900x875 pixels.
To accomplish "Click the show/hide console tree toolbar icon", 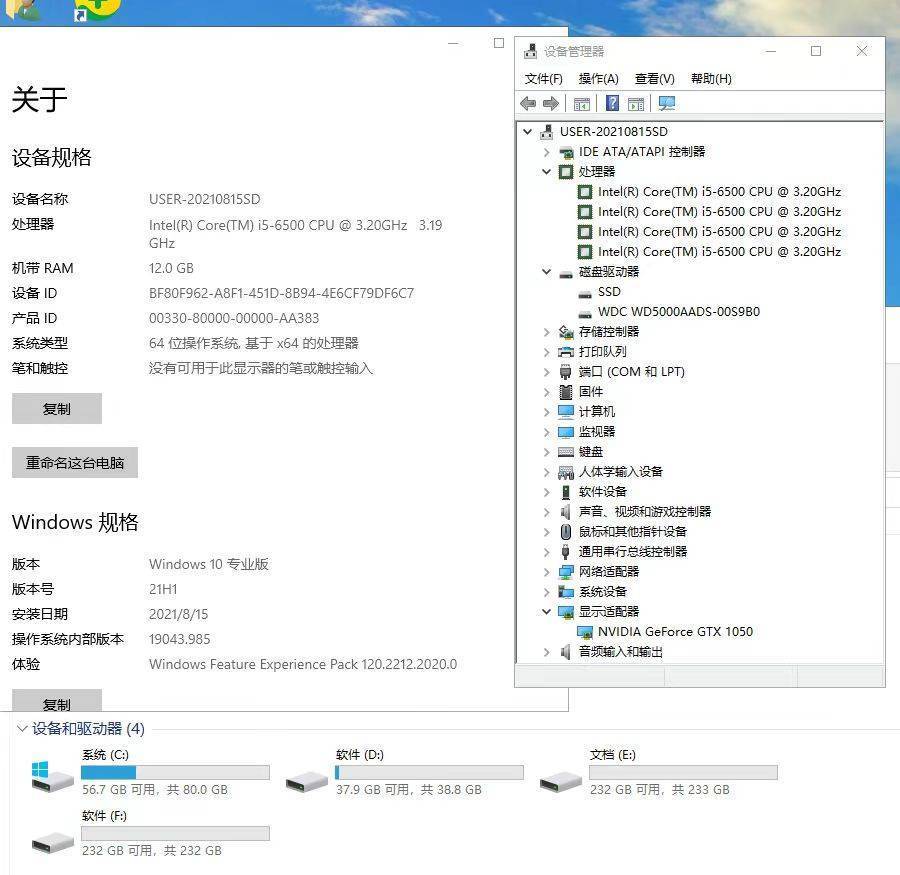I will click(581, 104).
